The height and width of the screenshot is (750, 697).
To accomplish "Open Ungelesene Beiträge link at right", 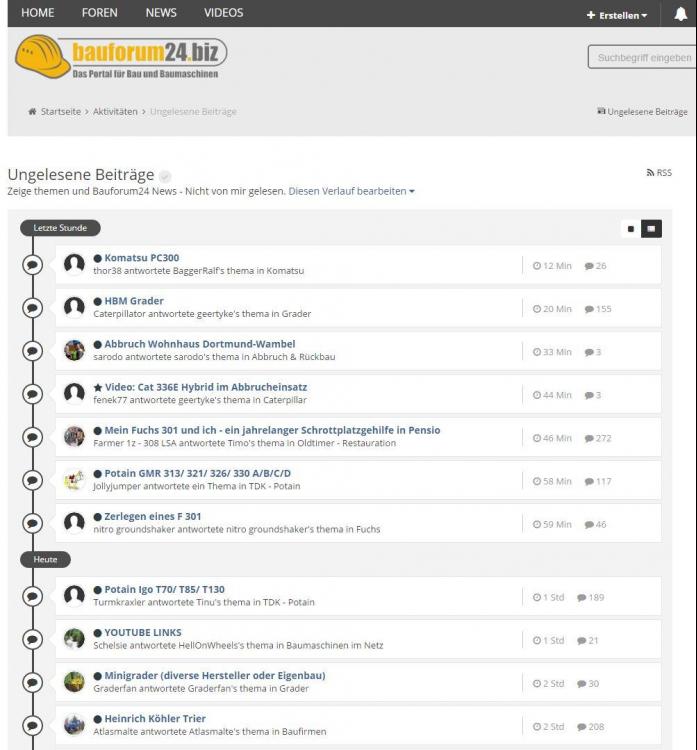I will click(642, 111).
